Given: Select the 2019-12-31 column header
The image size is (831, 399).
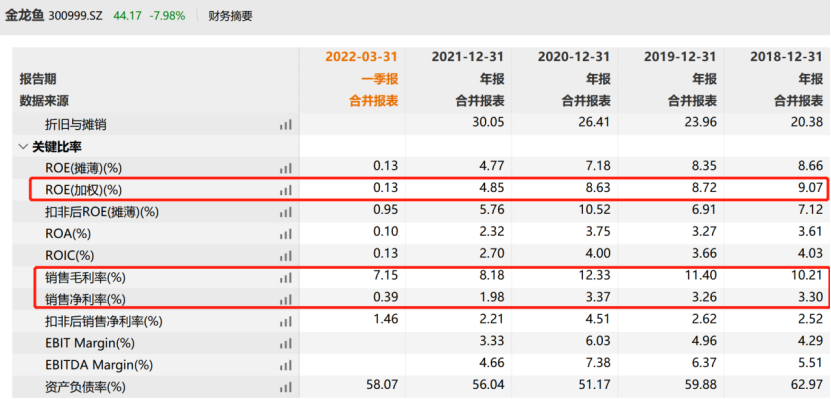Looking at the screenshot, I should point(680,57).
